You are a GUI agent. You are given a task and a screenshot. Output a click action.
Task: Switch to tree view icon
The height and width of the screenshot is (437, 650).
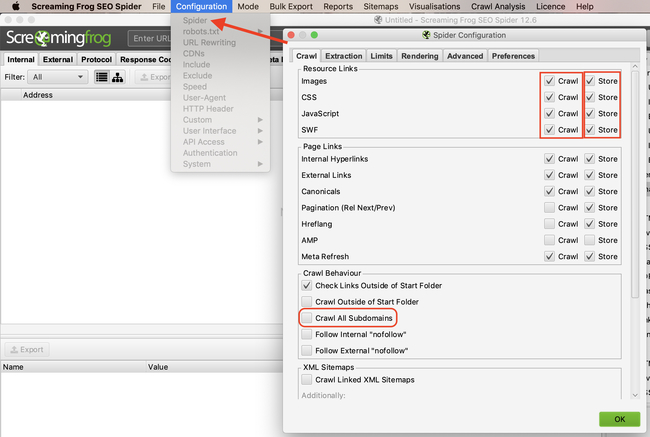pos(117,77)
